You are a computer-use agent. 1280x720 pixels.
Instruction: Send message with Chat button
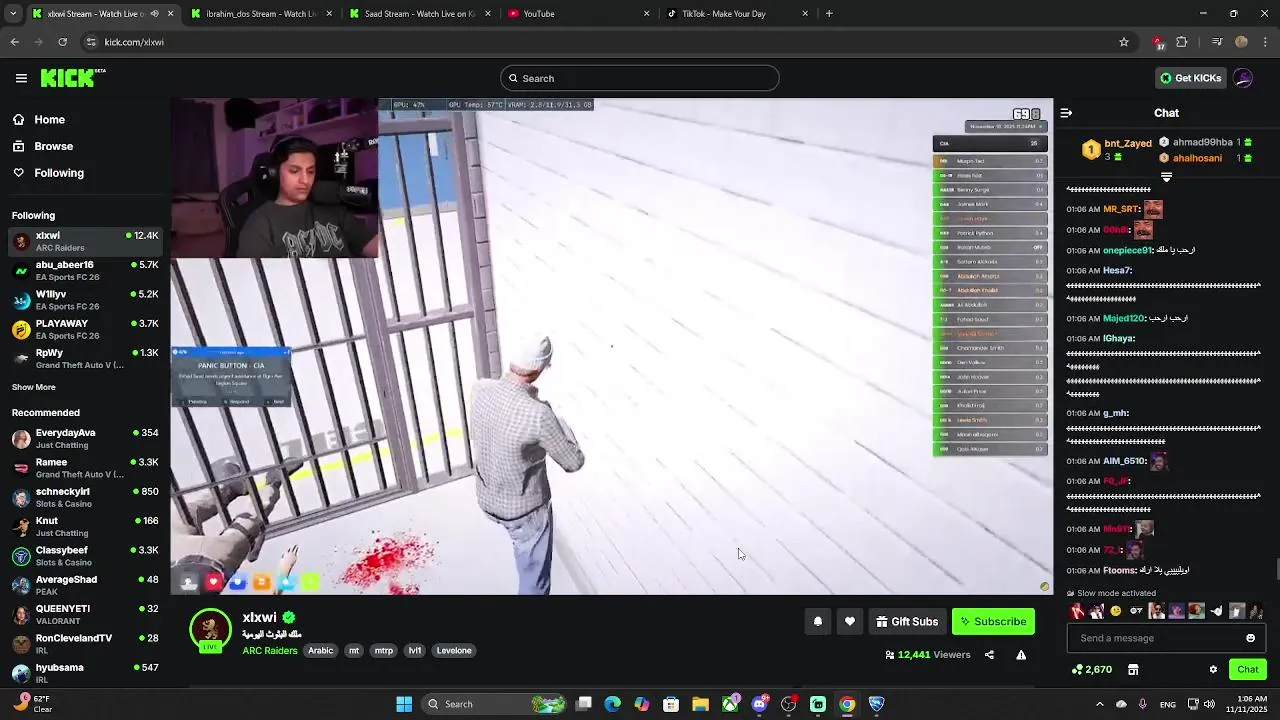tap(1248, 670)
